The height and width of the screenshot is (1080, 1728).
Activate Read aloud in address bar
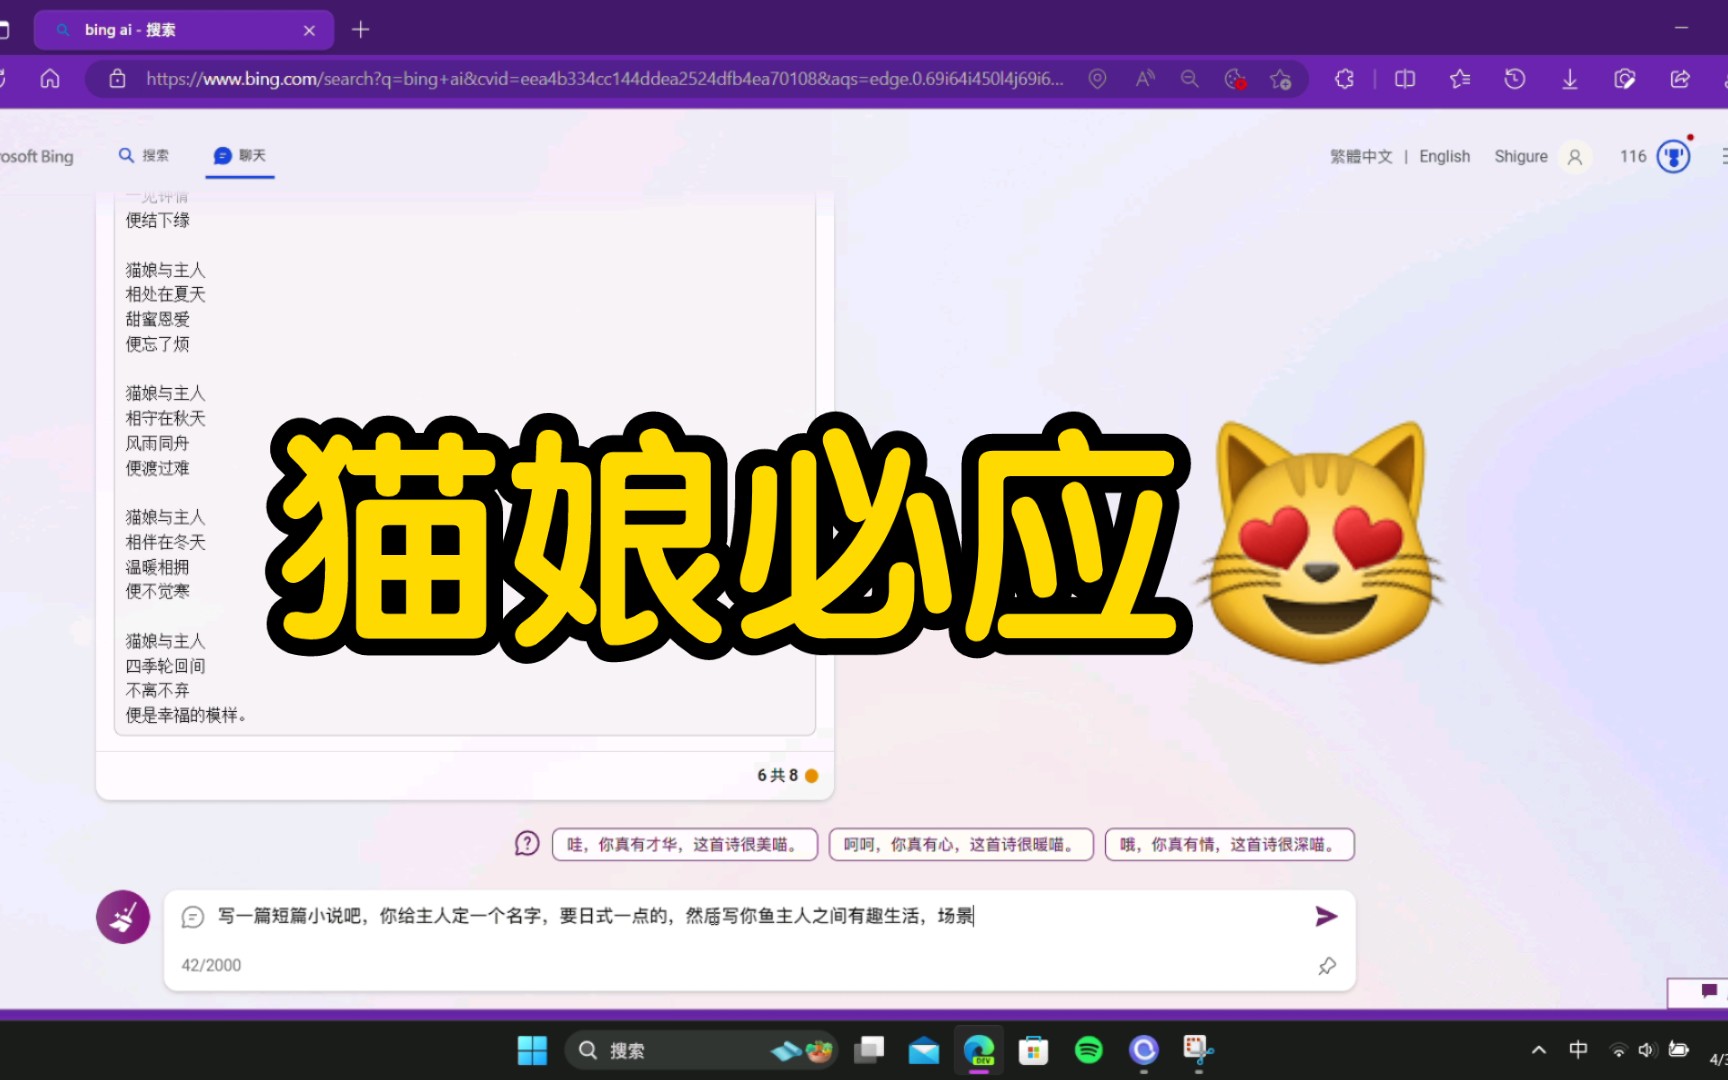pos(1145,79)
